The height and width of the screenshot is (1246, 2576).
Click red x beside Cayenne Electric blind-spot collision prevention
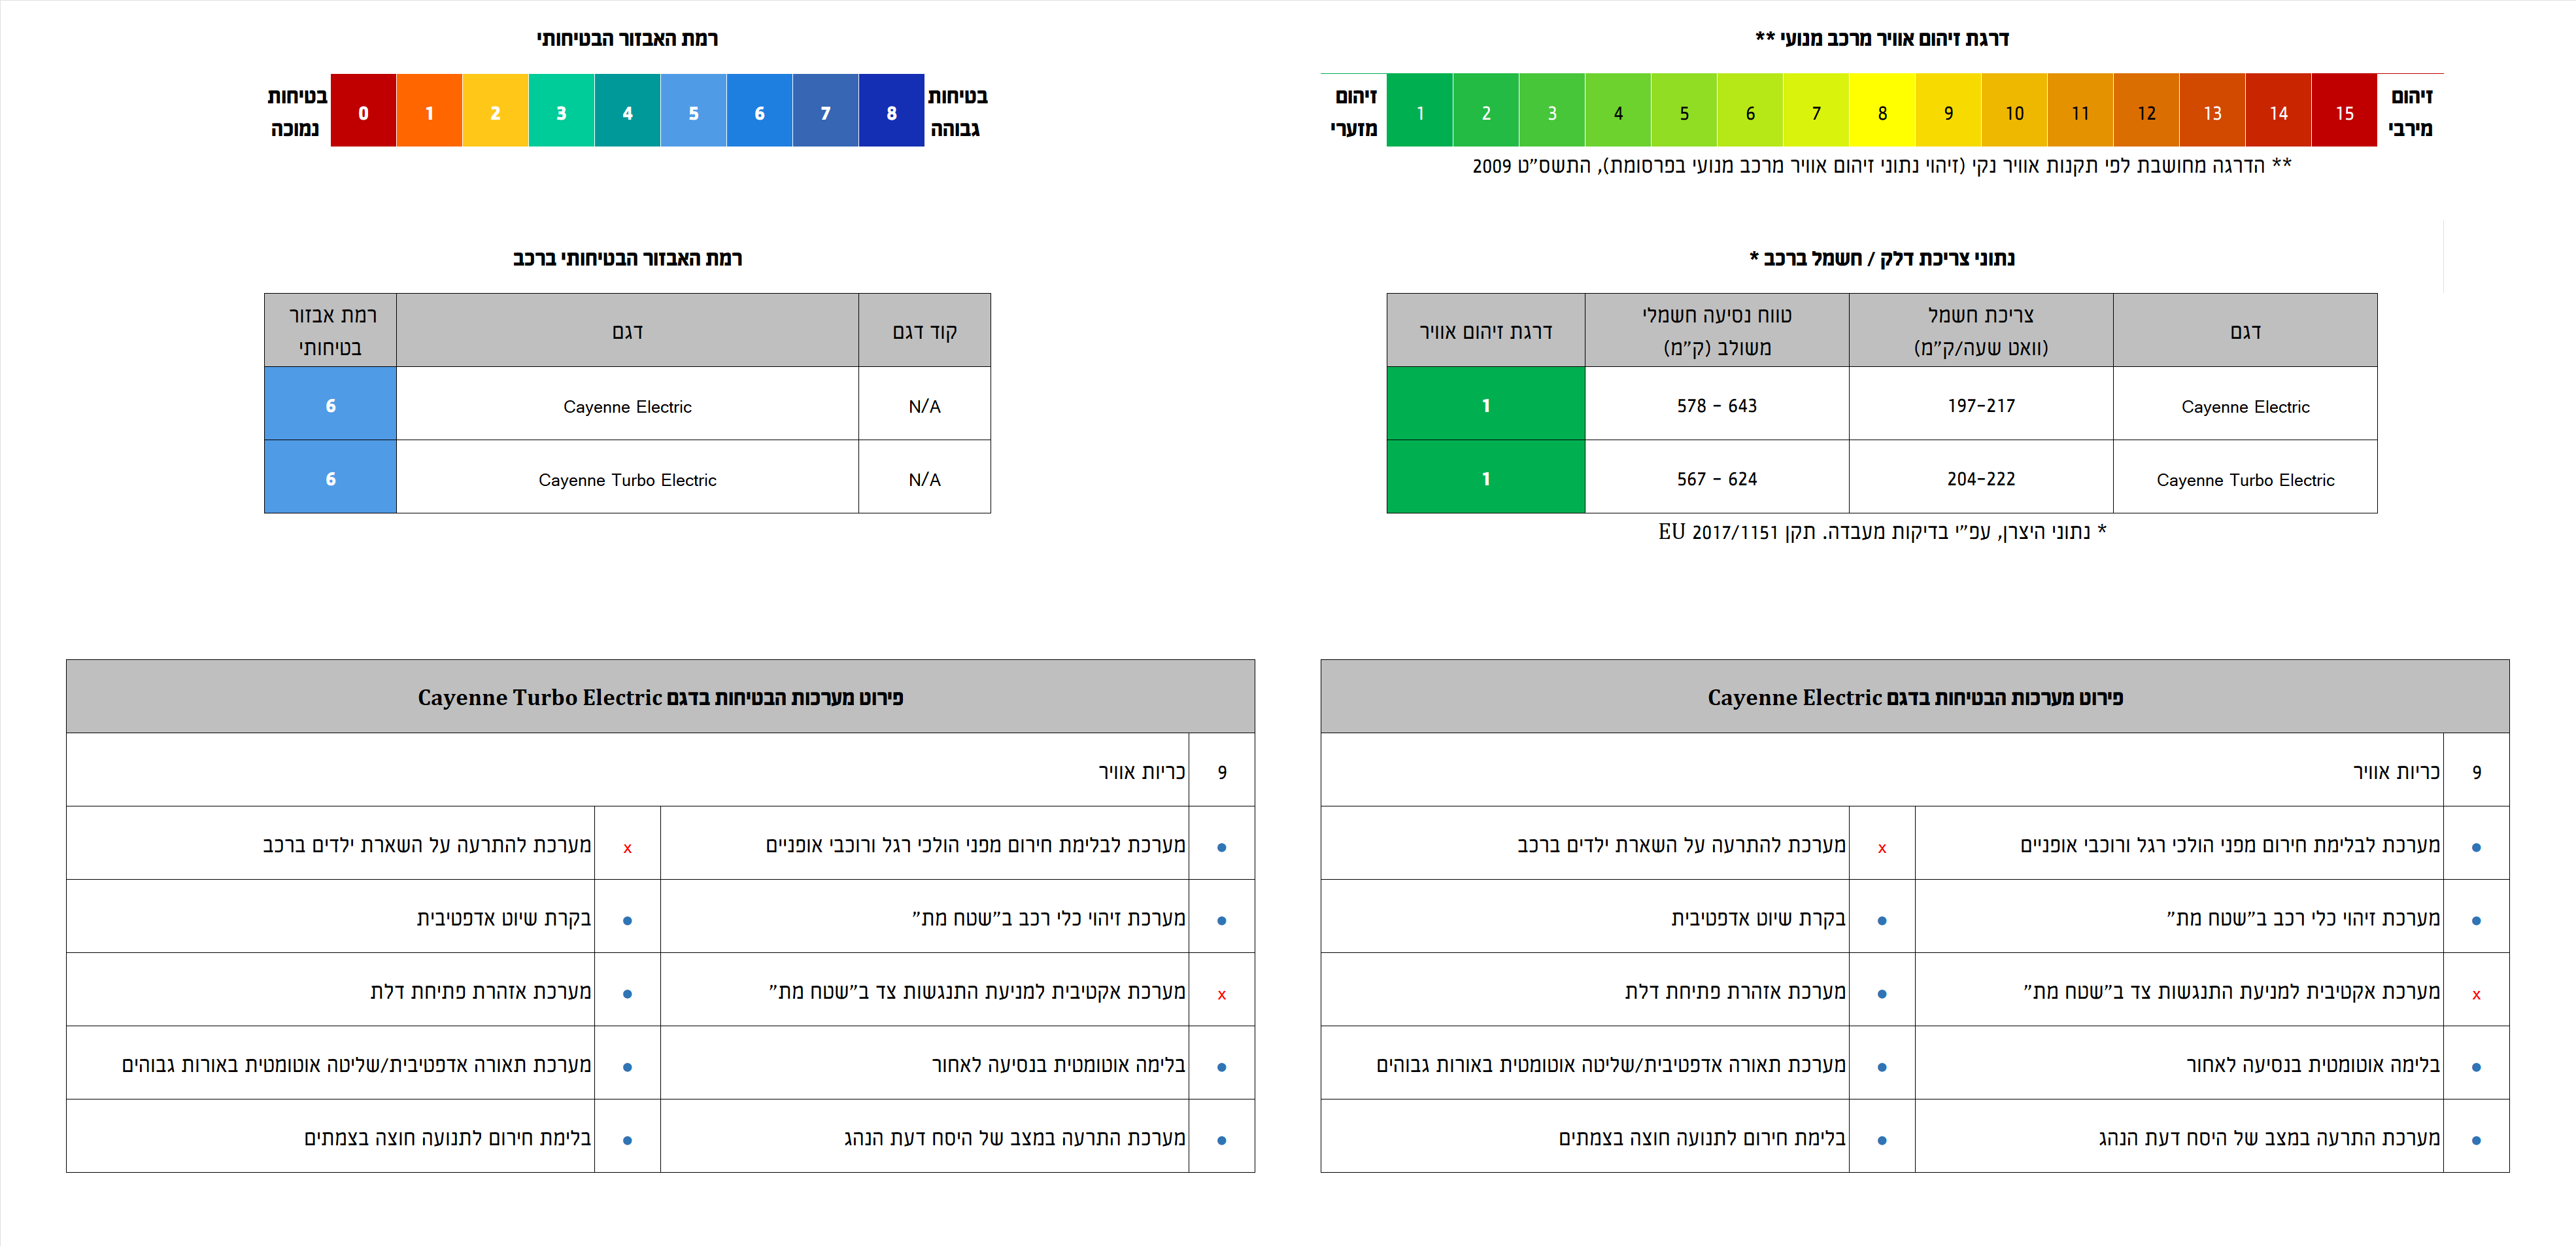click(2475, 994)
